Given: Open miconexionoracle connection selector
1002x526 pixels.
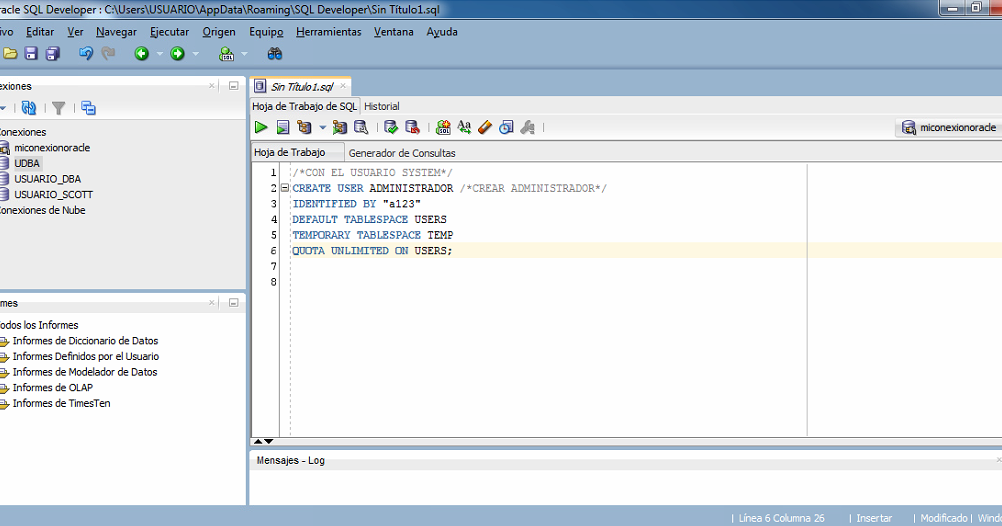Looking at the screenshot, I should pyautogui.click(x=950, y=128).
